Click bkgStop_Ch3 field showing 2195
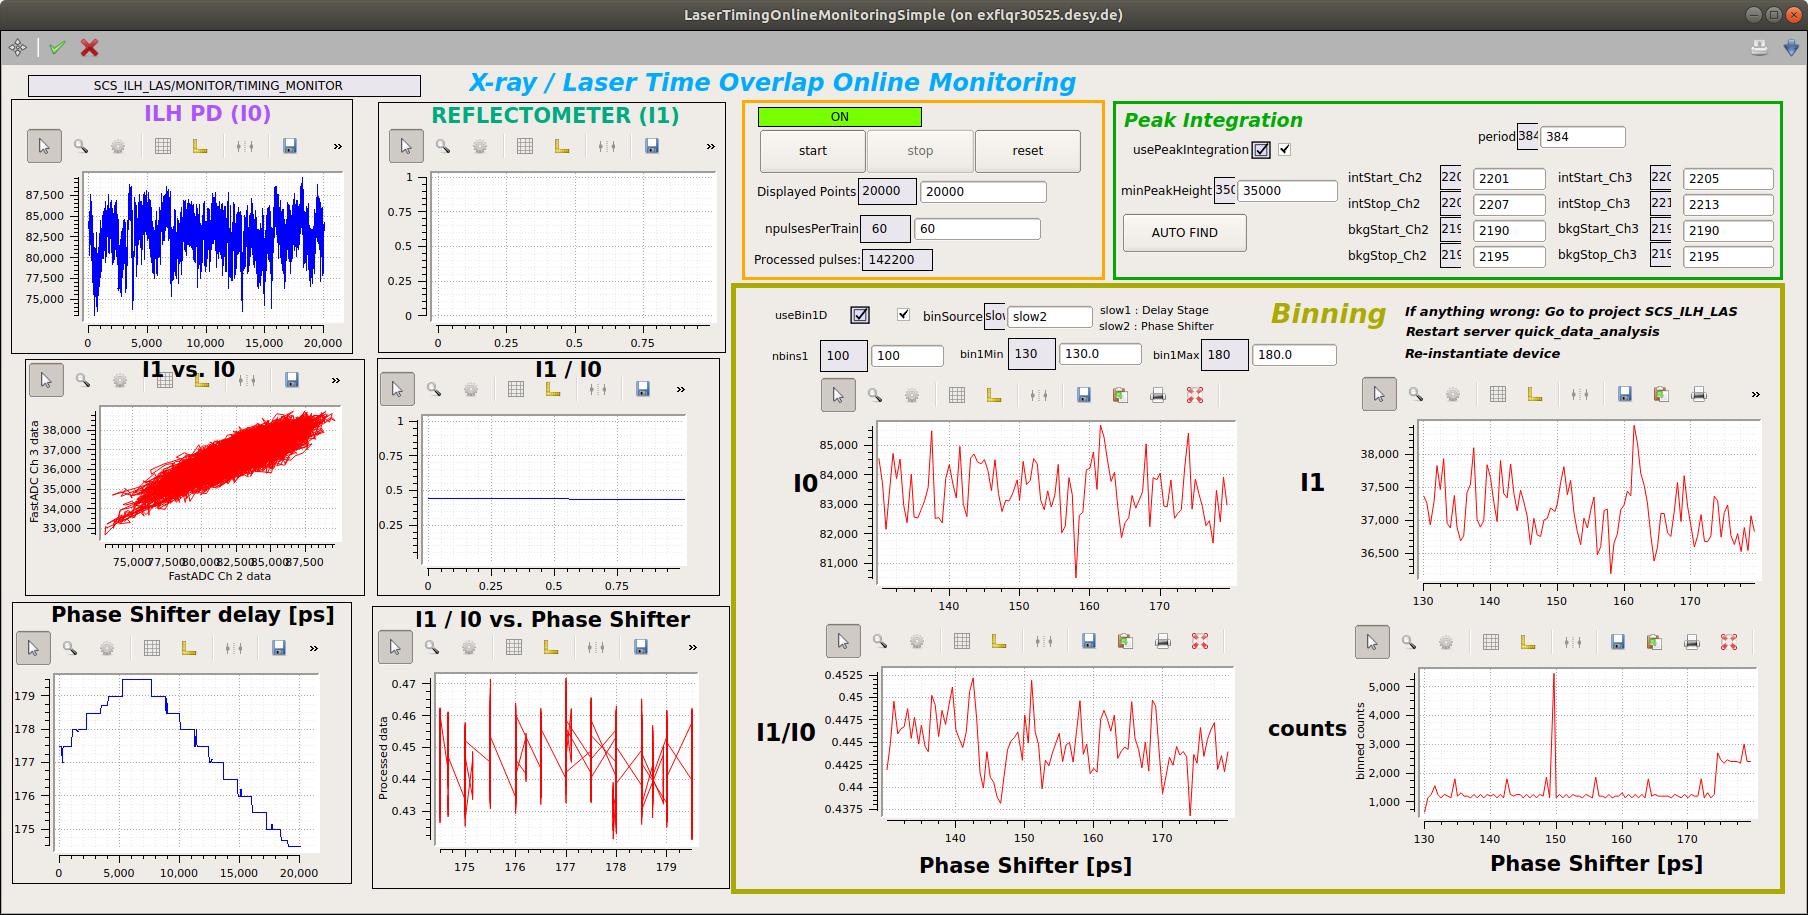1808x915 pixels. coord(1729,257)
